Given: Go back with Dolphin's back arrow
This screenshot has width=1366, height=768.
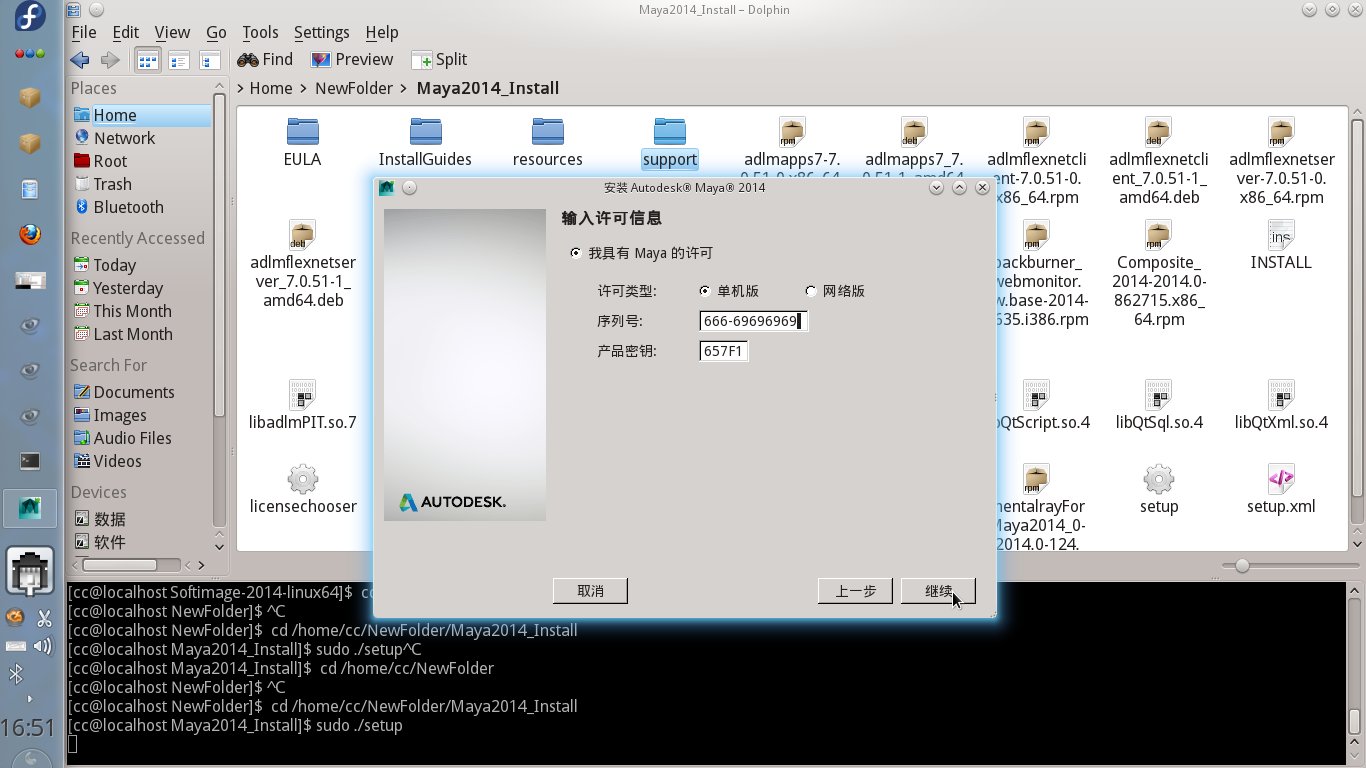Looking at the screenshot, I should pos(80,60).
